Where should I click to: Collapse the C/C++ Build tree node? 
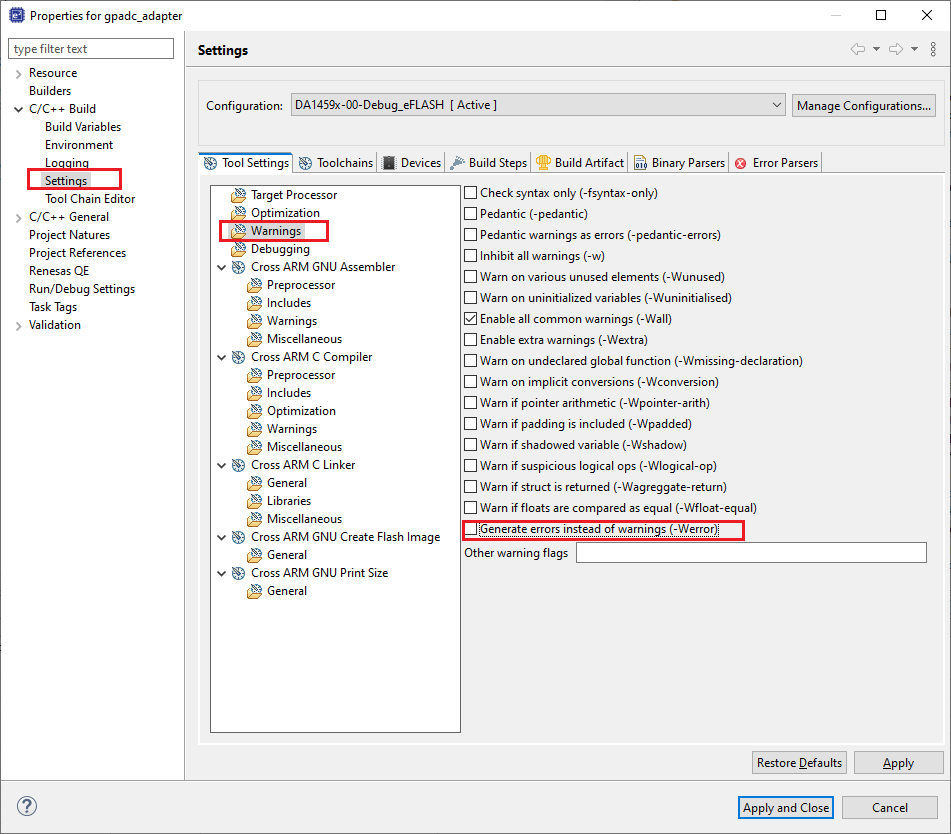(18, 110)
